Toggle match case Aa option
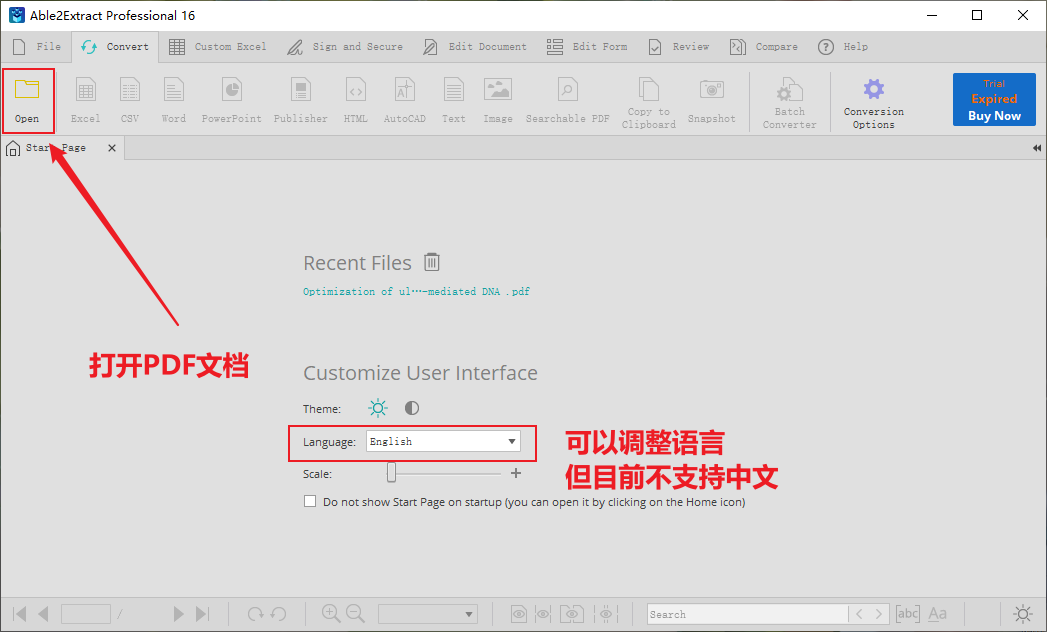This screenshot has height=632, width=1047. 937,613
